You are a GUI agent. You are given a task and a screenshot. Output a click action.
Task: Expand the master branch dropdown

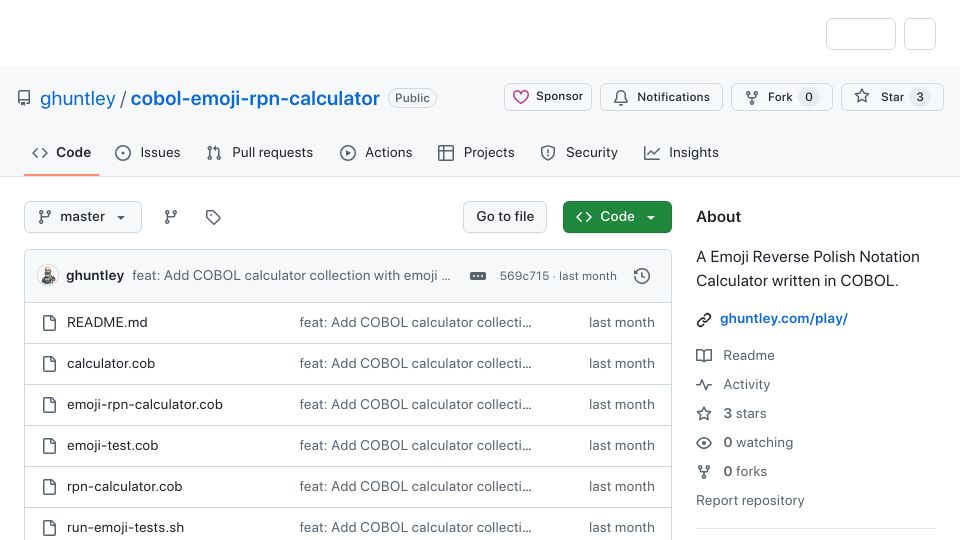83,217
